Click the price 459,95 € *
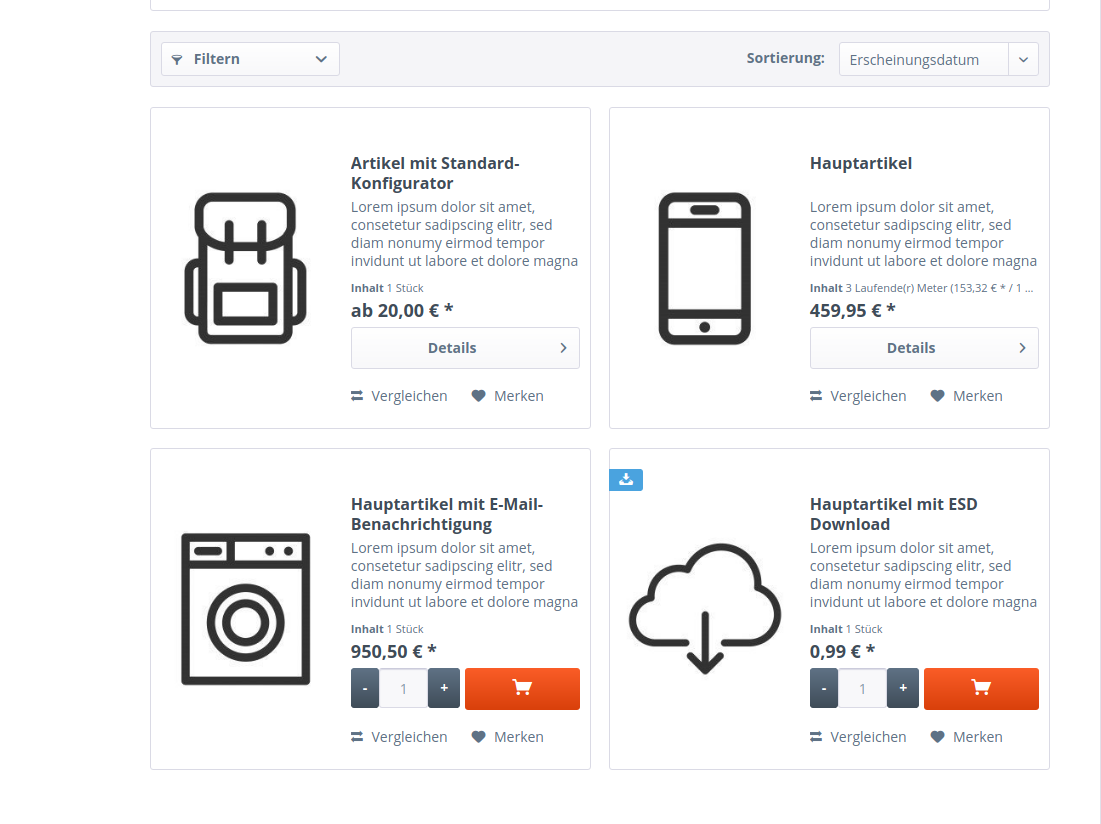 (x=852, y=310)
